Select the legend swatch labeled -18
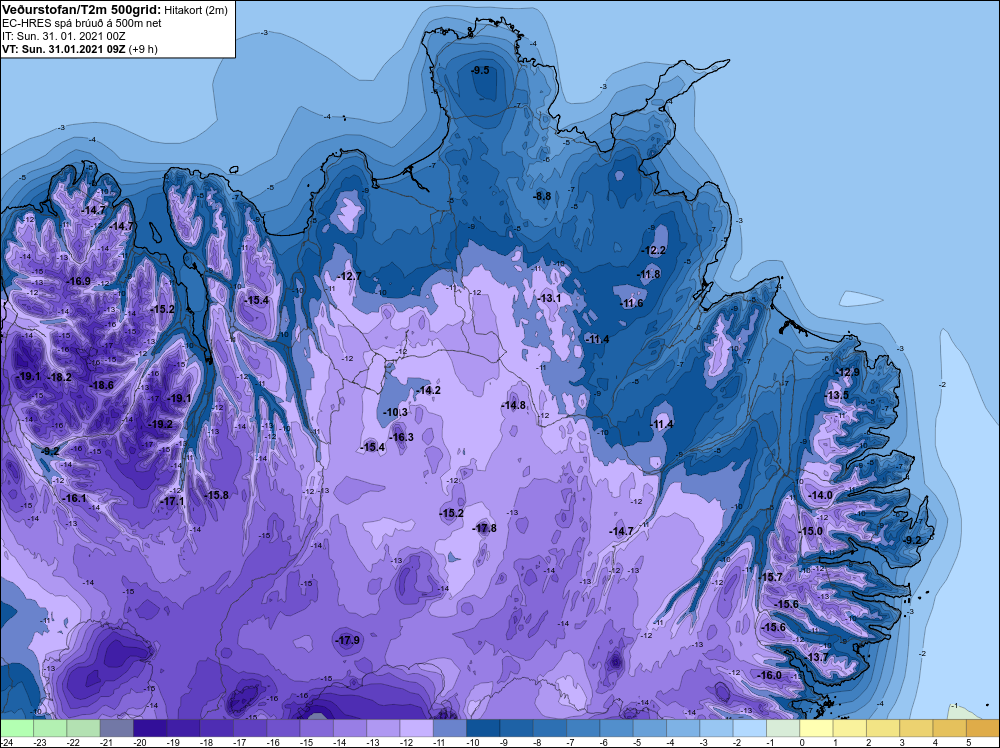The height and width of the screenshot is (748, 1000). point(217,728)
